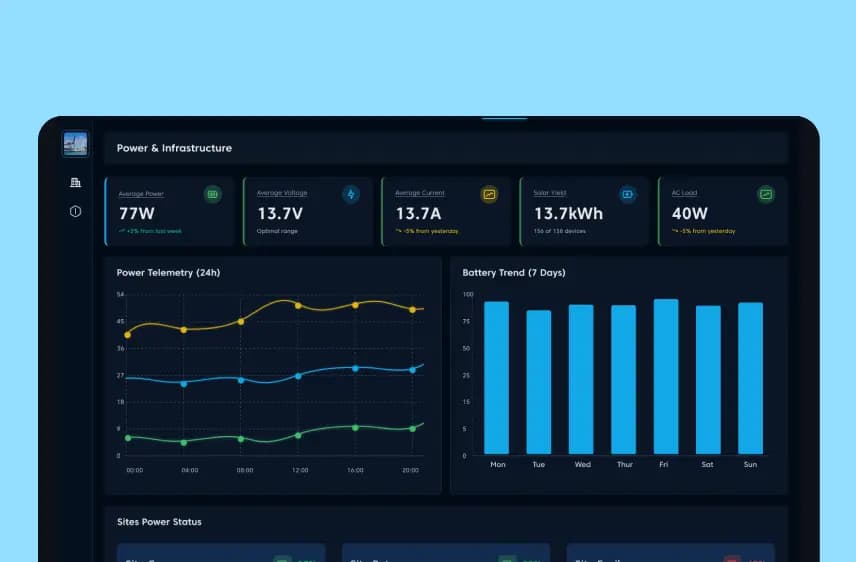
Task: Select green line data point at 16:00
Action: (355, 428)
